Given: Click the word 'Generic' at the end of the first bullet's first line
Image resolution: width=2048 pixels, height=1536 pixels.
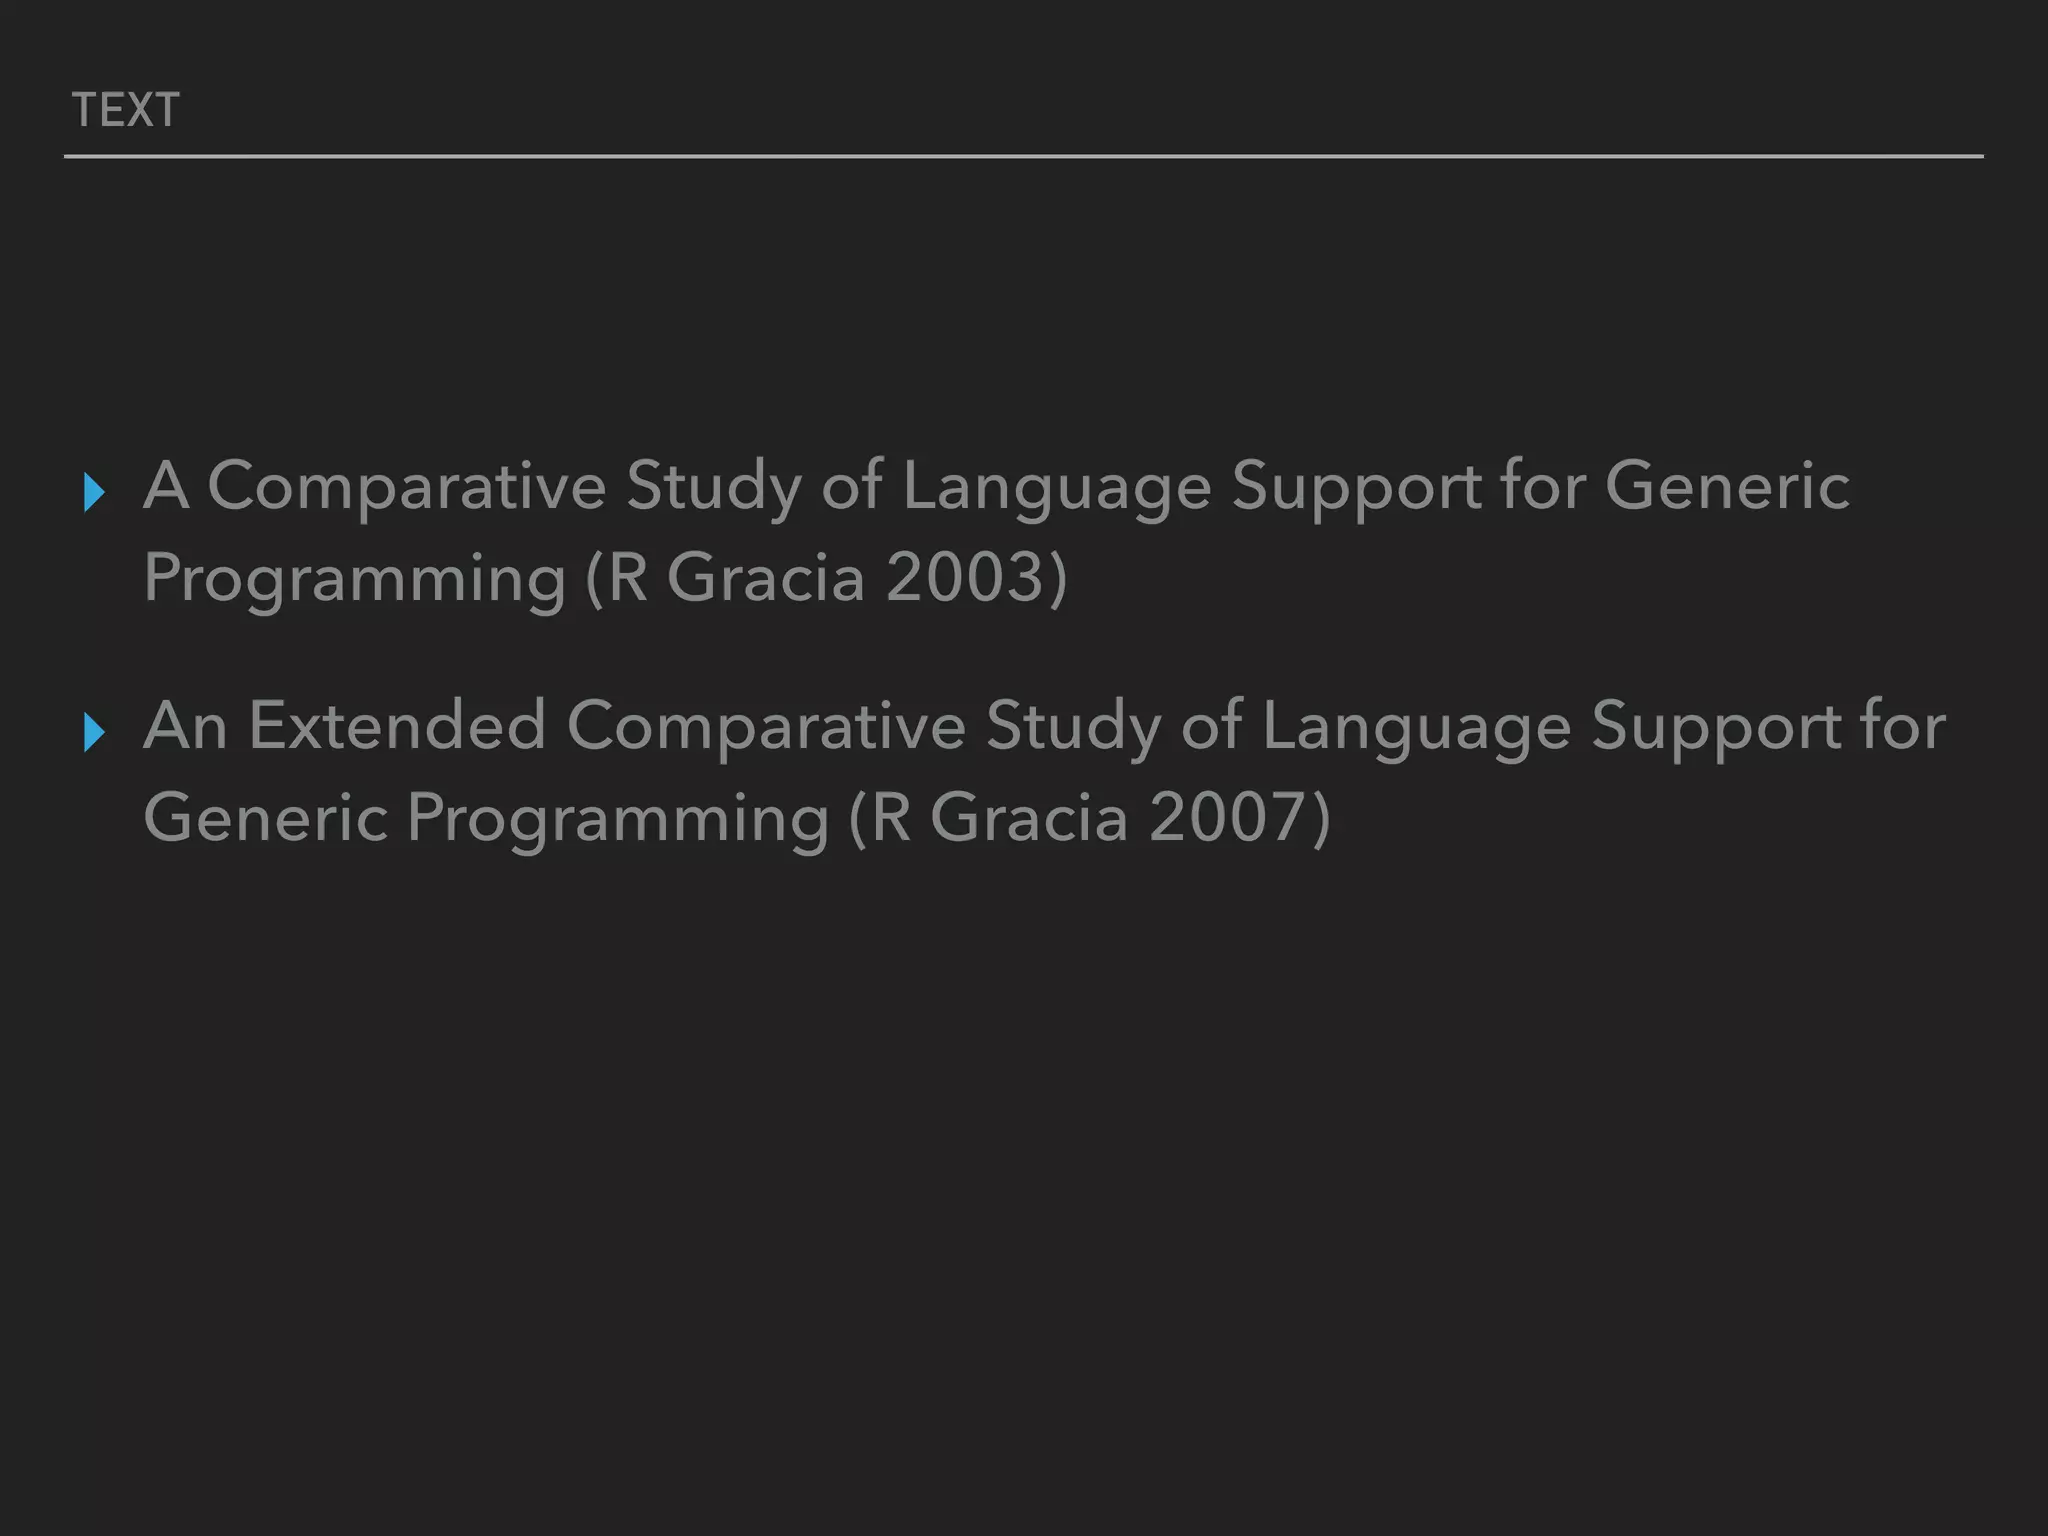Looking at the screenshot, I should point(1727,486).
